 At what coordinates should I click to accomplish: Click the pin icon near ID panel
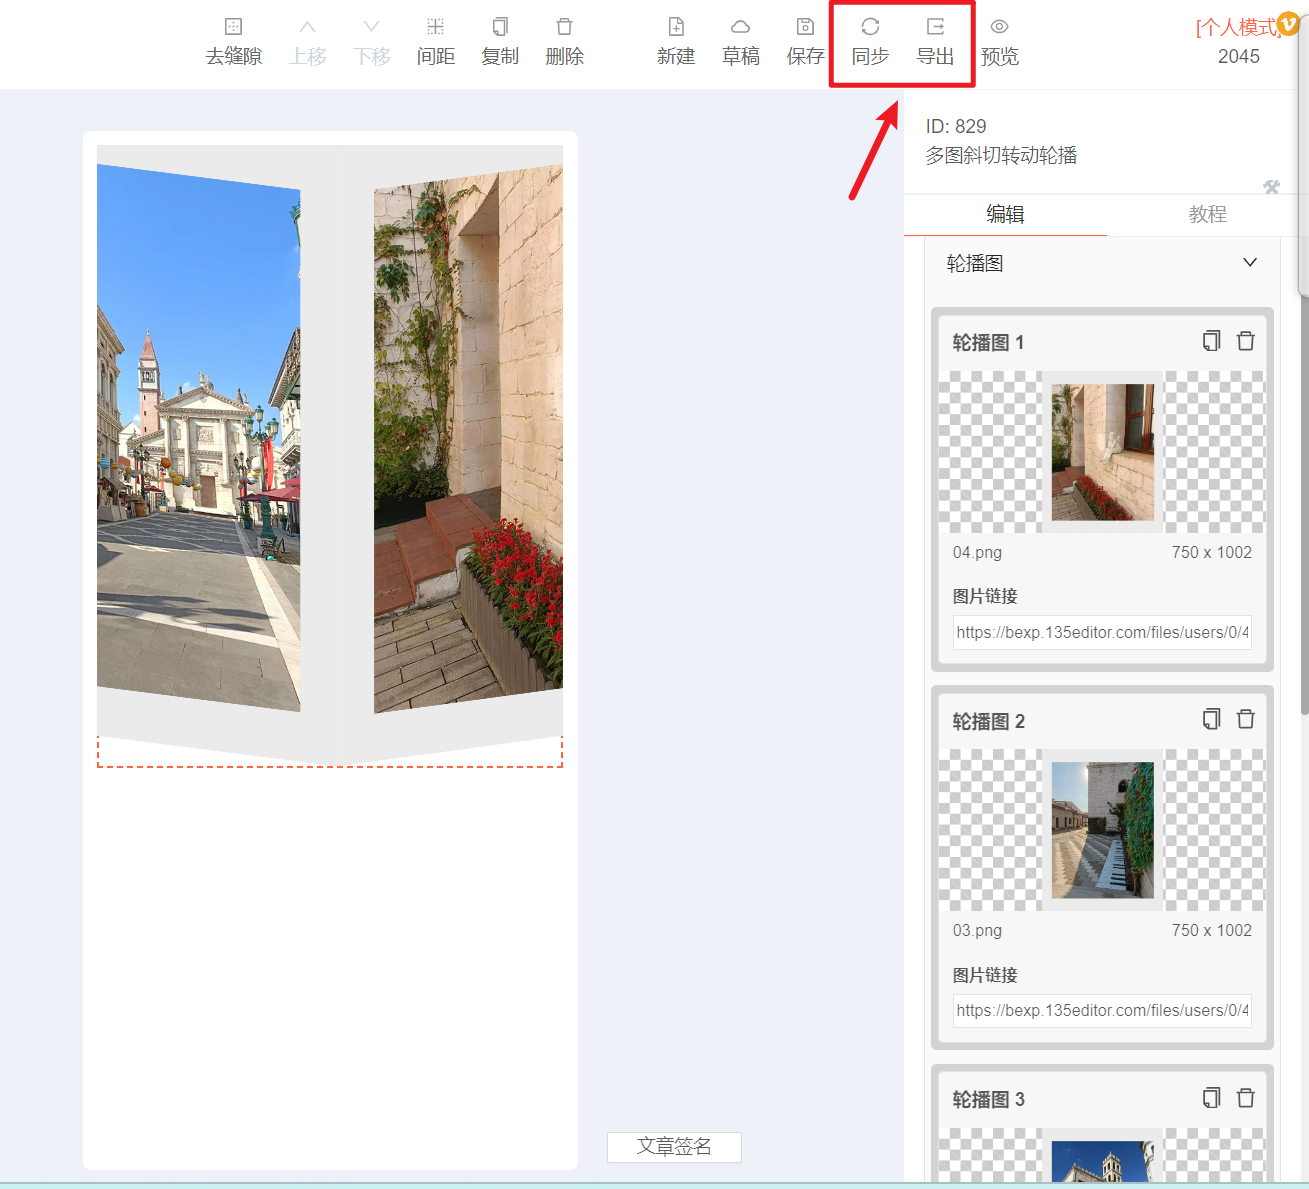(1272, 187)
